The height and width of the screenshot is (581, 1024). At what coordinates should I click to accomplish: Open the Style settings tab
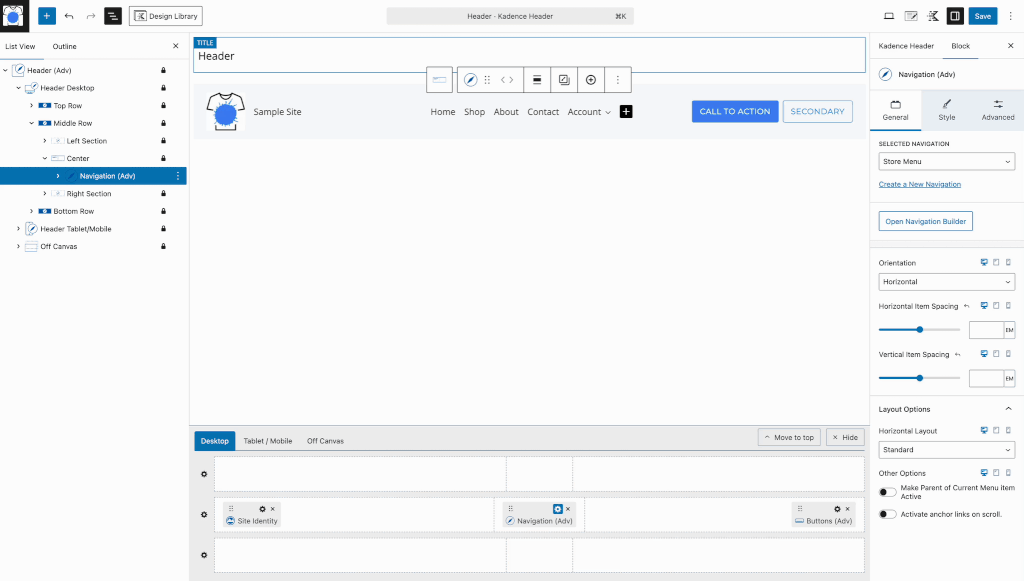tap(947, 110)
